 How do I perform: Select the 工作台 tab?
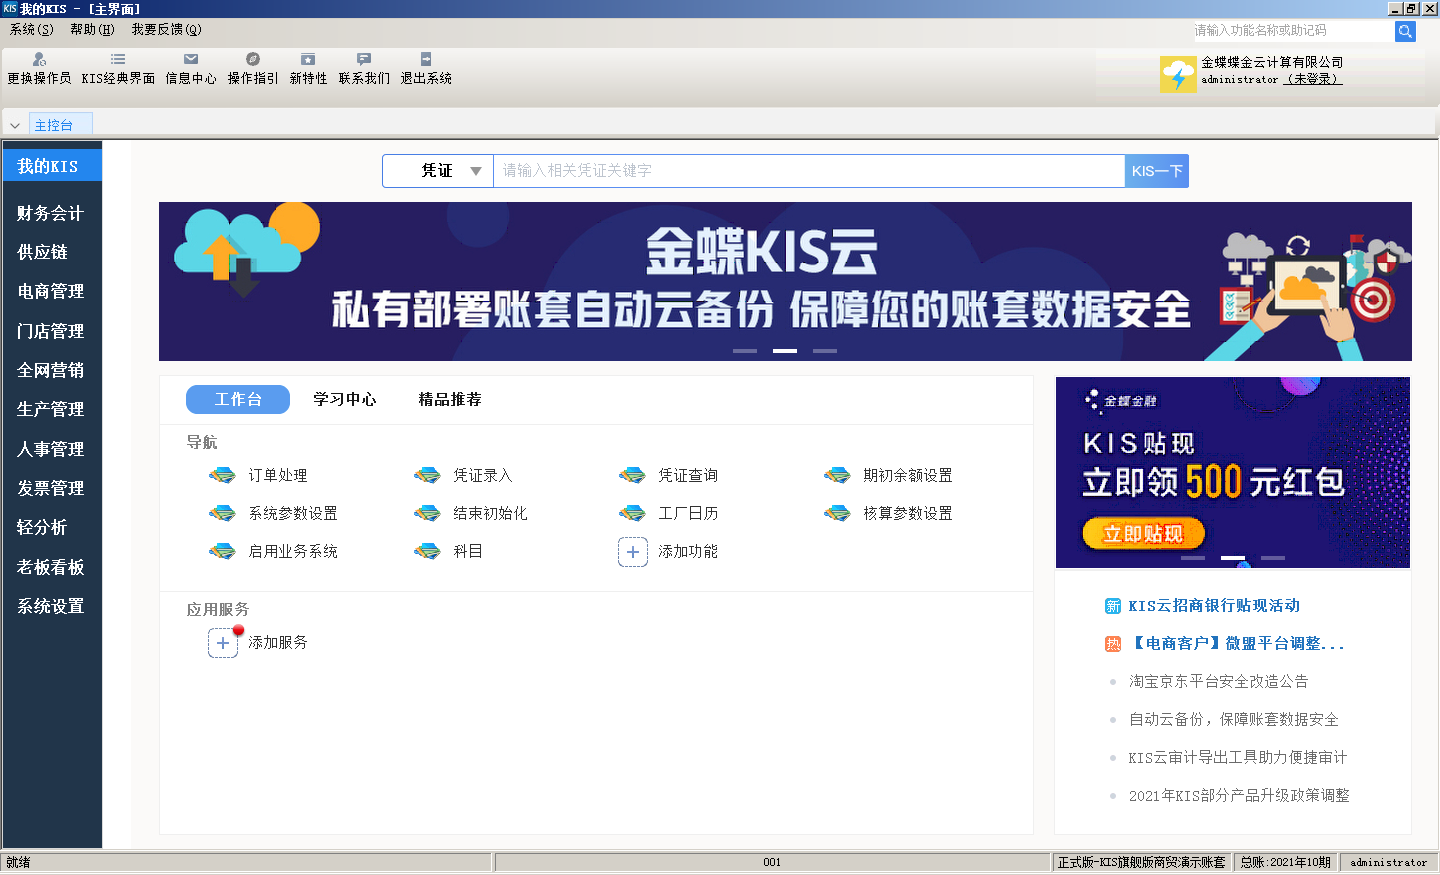(x=238, y=399)
